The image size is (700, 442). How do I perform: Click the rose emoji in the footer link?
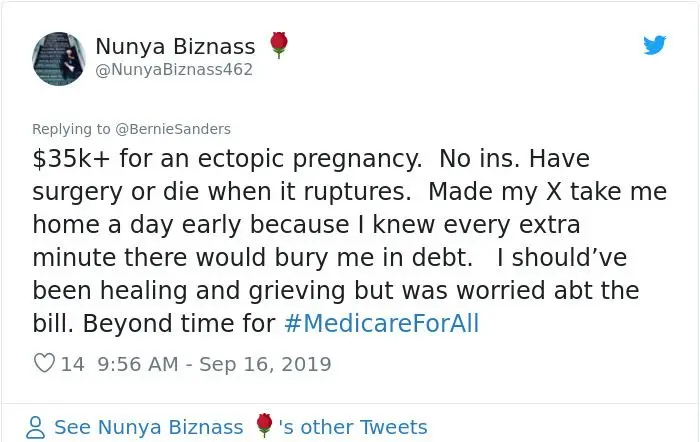pos(264,426)
